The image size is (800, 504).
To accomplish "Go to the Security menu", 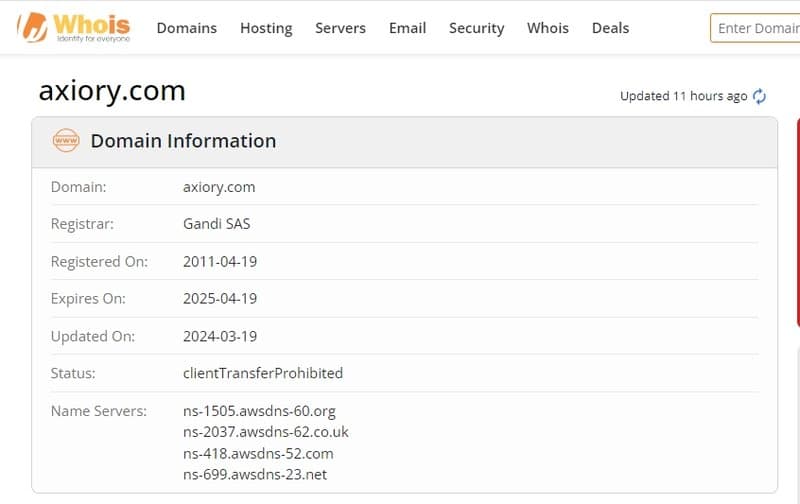I will 476,28.
